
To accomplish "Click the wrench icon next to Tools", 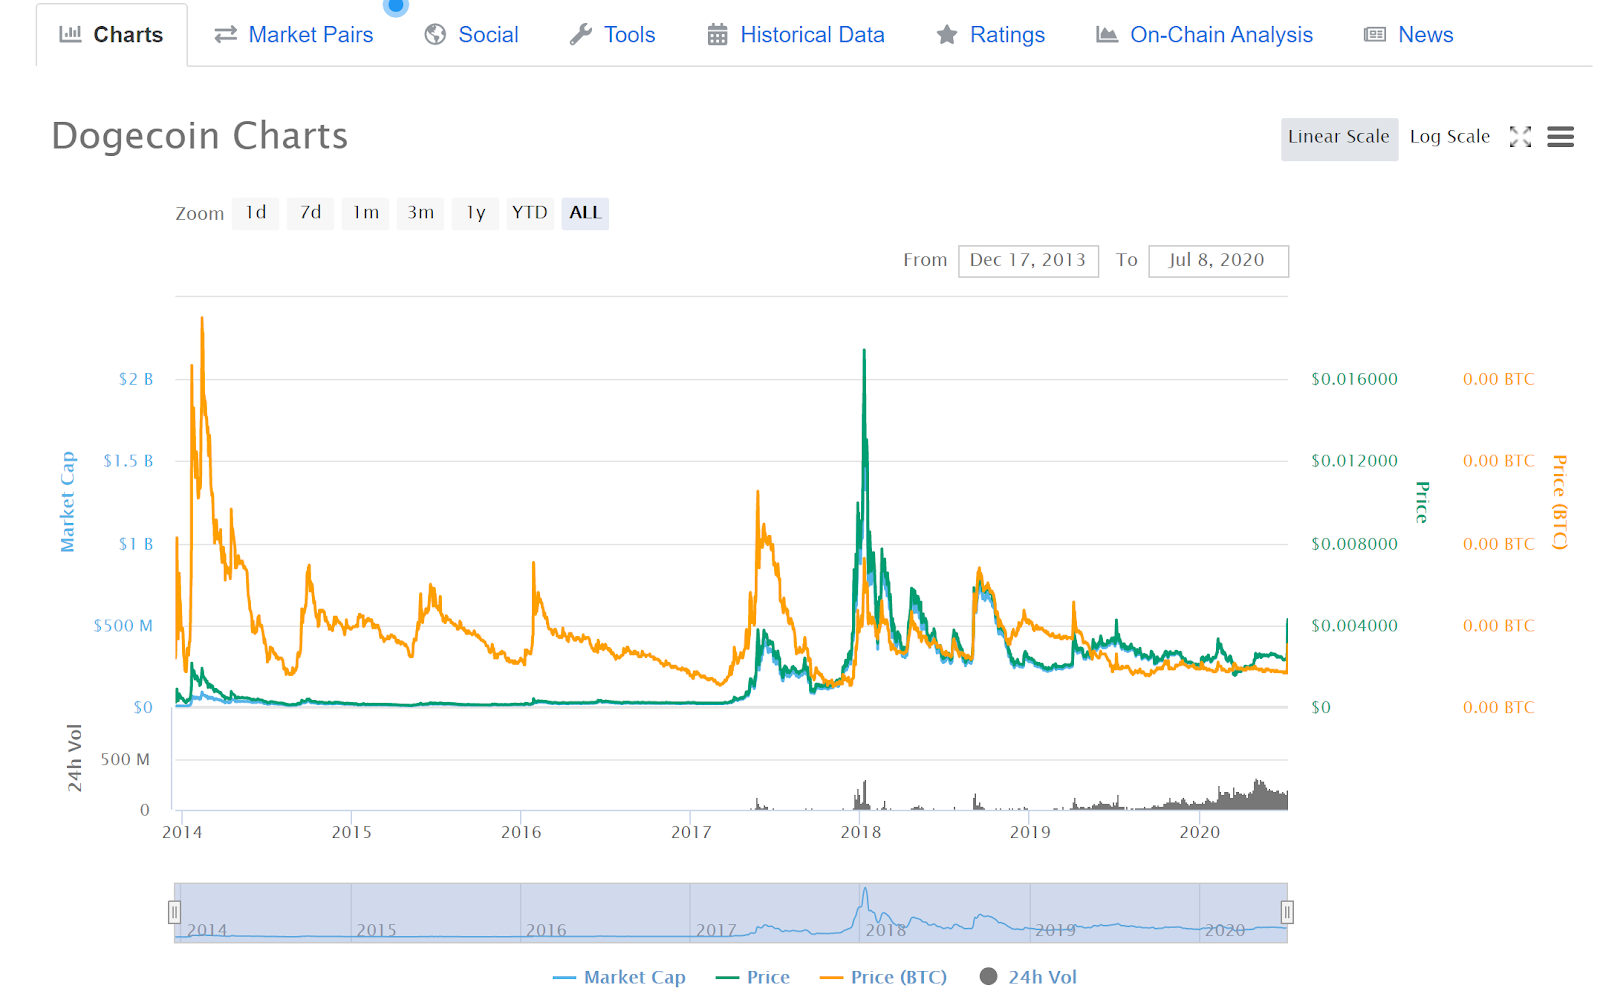I will pyautogui.click(x=581, y=35).
